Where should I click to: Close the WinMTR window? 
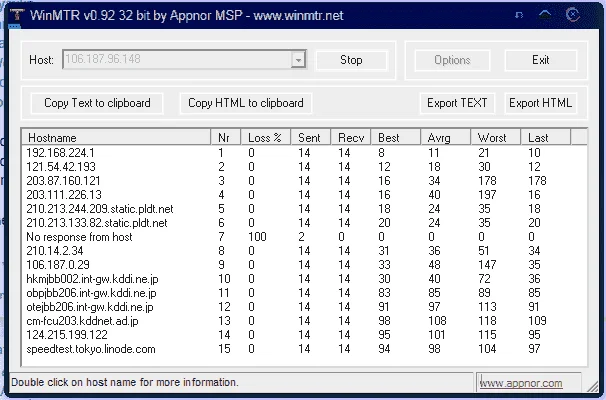[x=572, y=15]
